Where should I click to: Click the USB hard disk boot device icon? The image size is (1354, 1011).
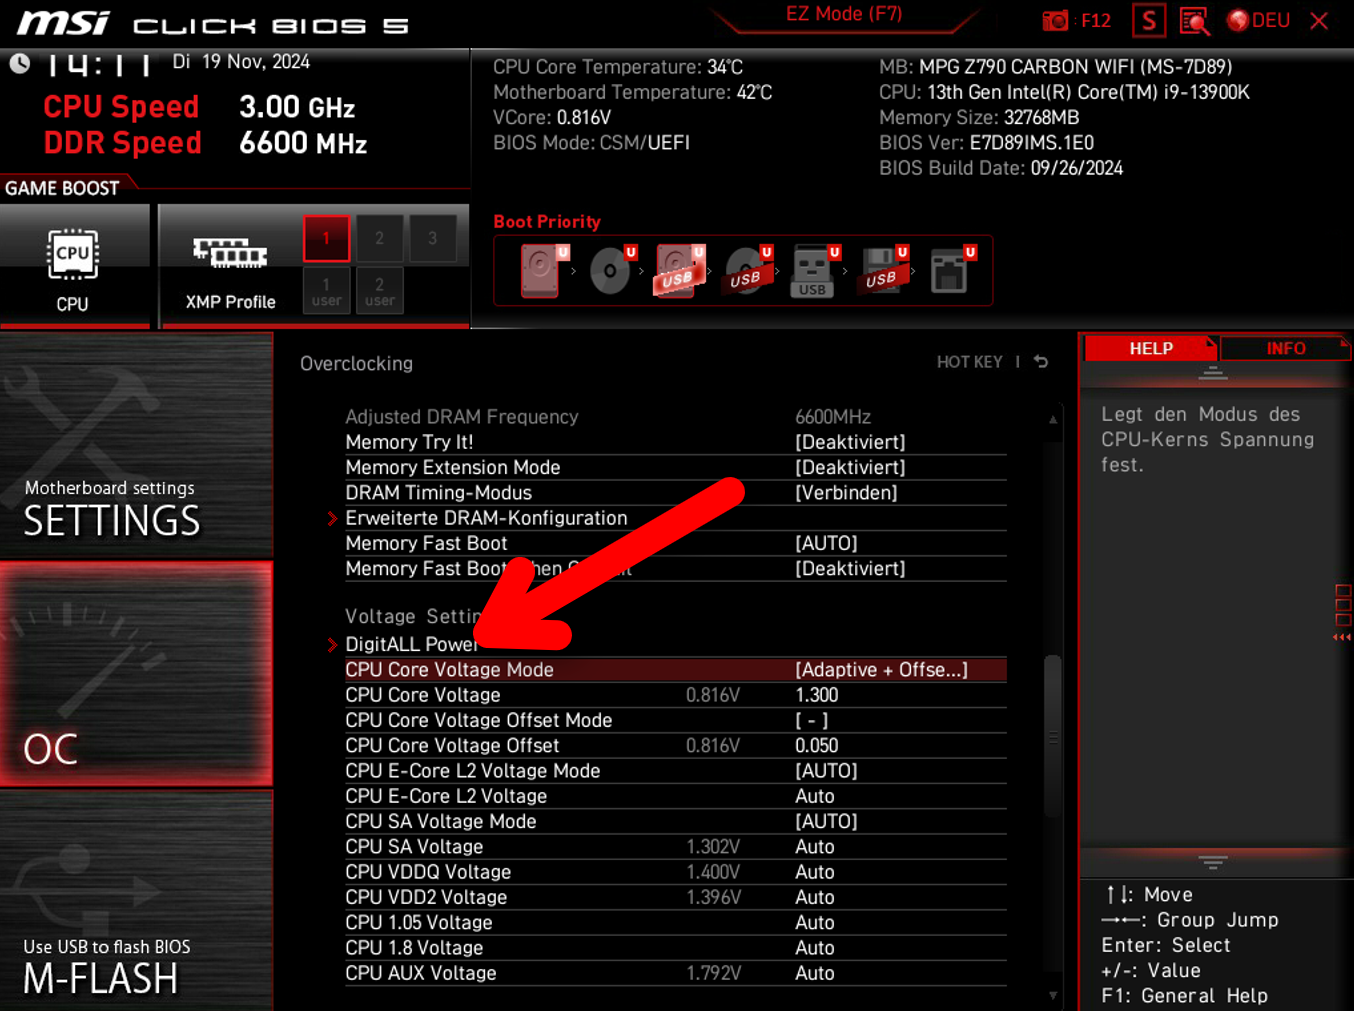pos(679,270)
